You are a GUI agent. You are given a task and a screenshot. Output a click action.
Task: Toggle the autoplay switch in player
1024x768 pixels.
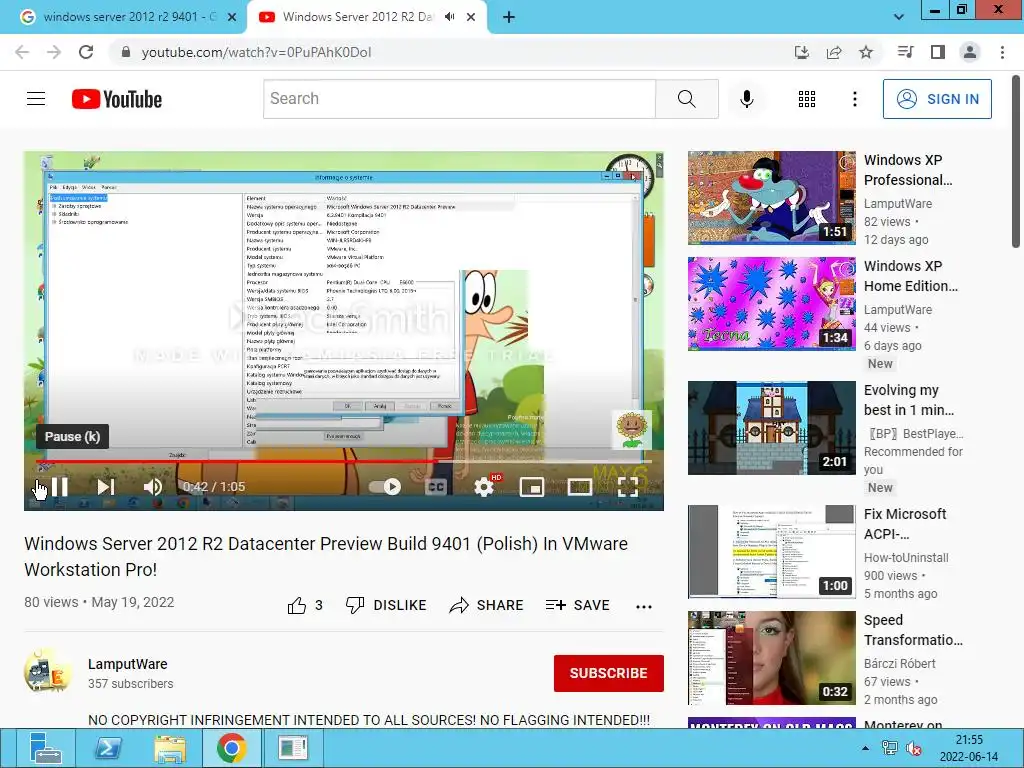coord(385,487)
